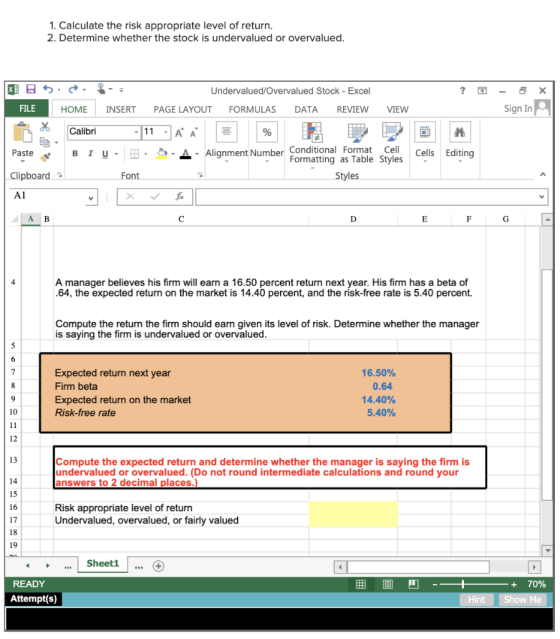Toggle Italic formatting
The width and height of the screenshot is (560, 639).
[90, 154]
